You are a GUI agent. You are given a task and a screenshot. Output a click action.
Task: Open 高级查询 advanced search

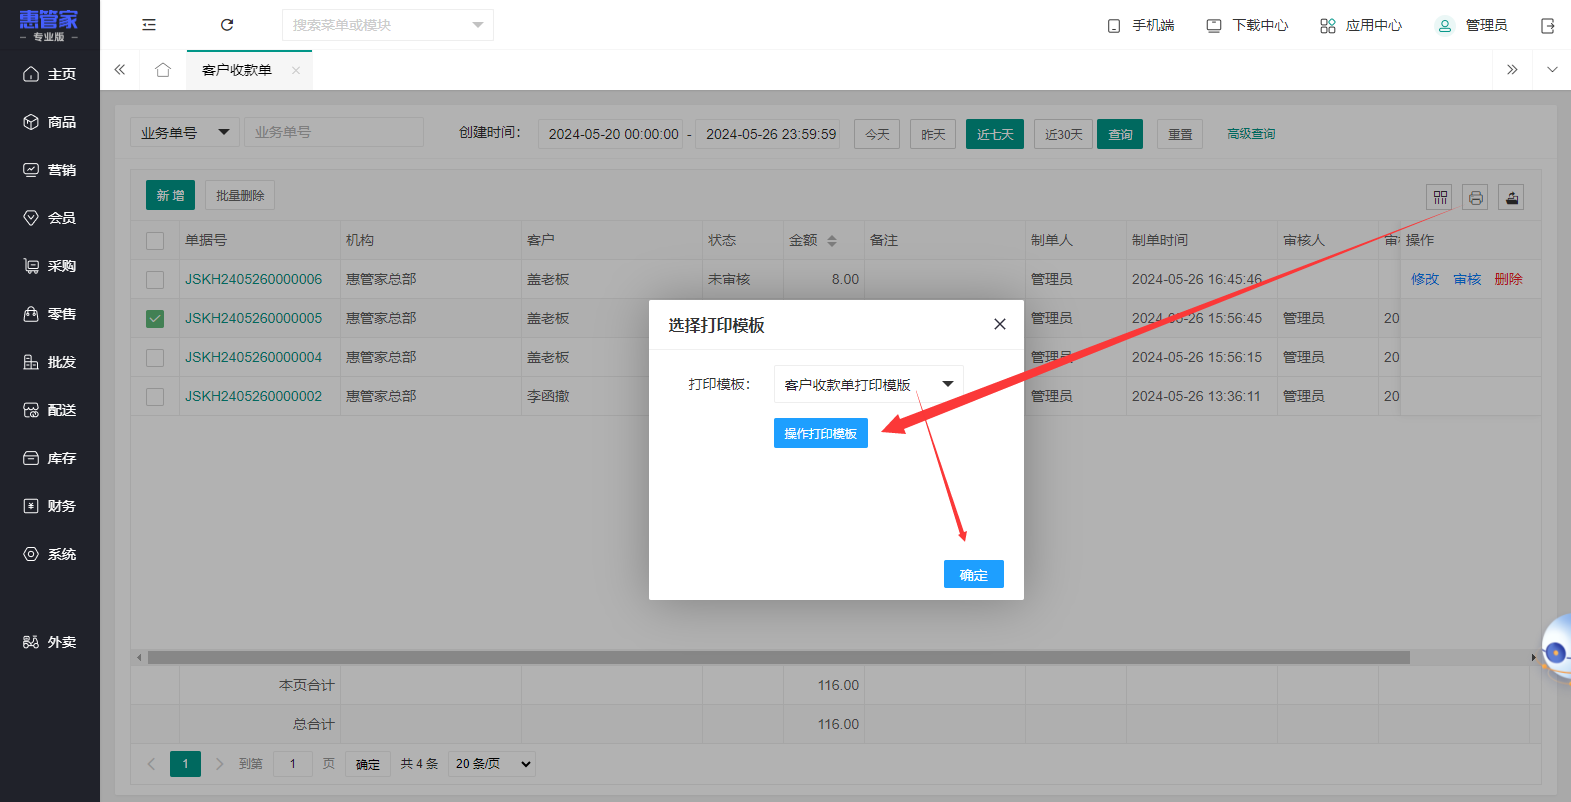(1251, 134)
